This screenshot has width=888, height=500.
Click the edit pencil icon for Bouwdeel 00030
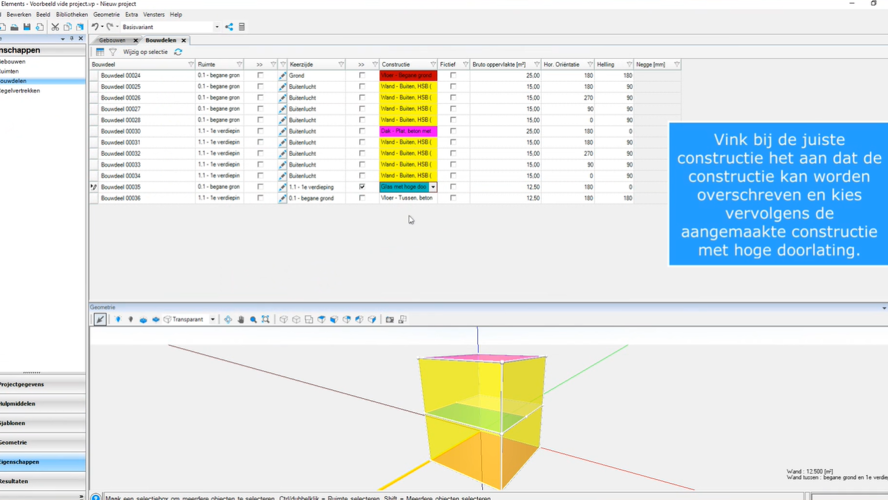pyautogui.click(x=283, y=131)
